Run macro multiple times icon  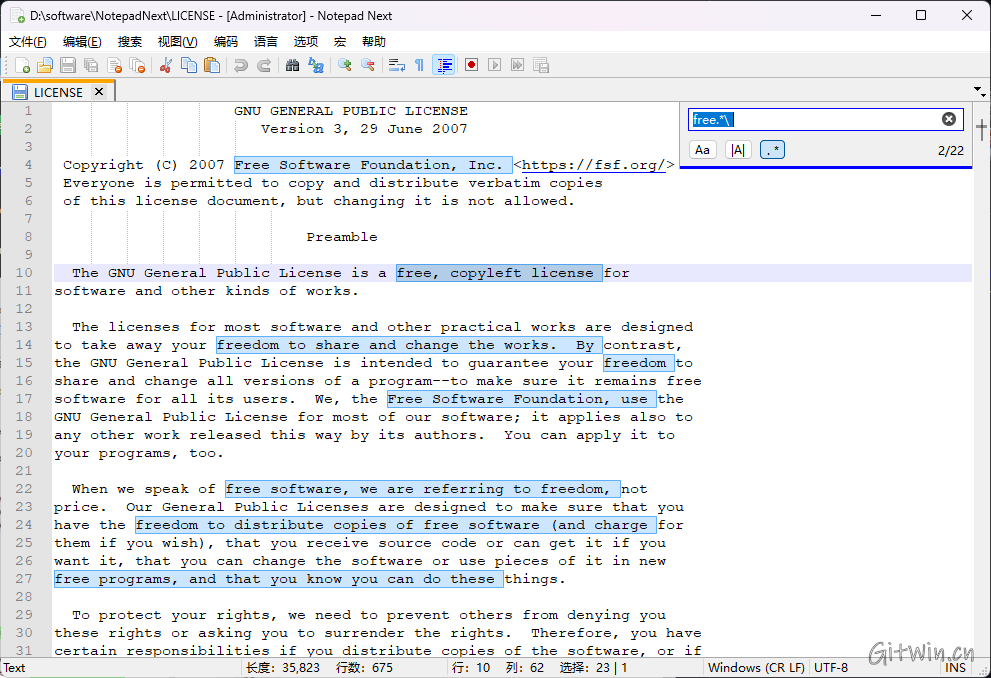point(518,65)
